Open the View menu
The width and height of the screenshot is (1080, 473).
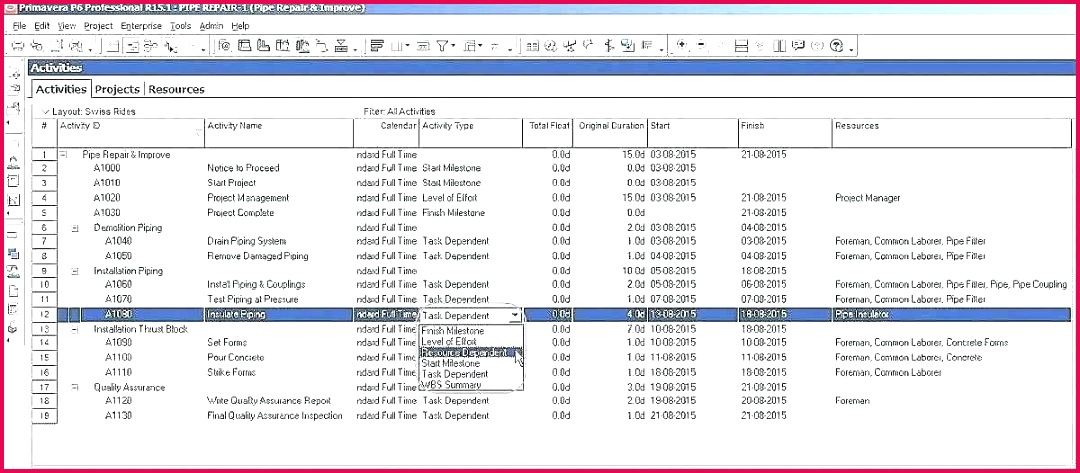click(x=67, y=25)
